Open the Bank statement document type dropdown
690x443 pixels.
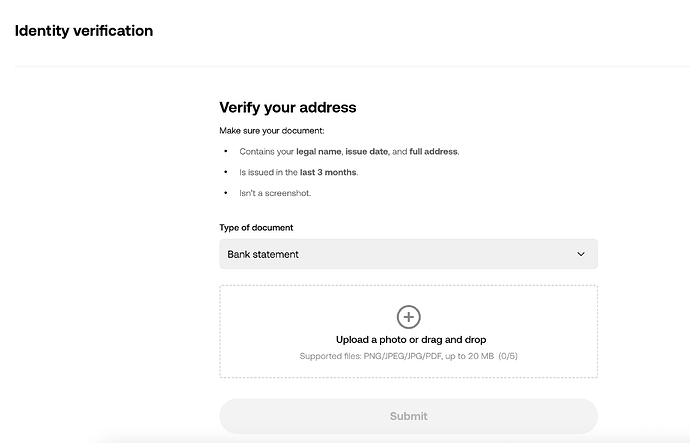coord(408,254)
